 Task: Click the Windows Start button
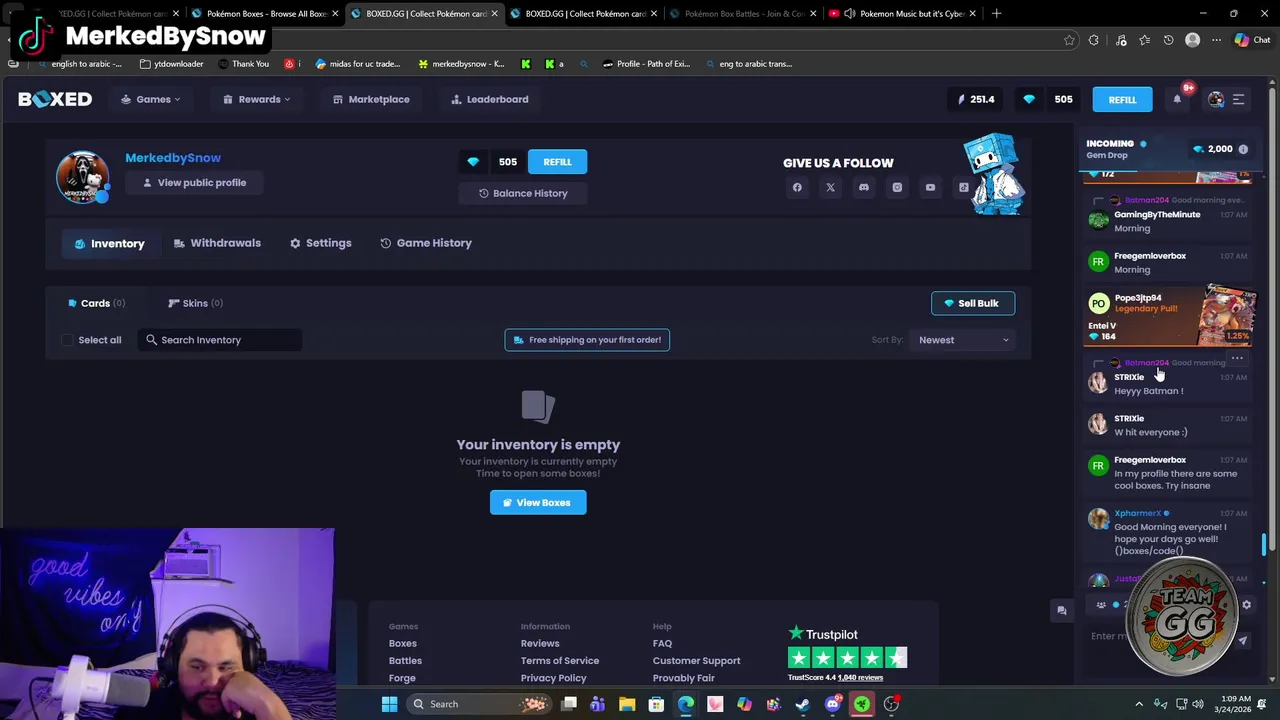click(389, 704)
